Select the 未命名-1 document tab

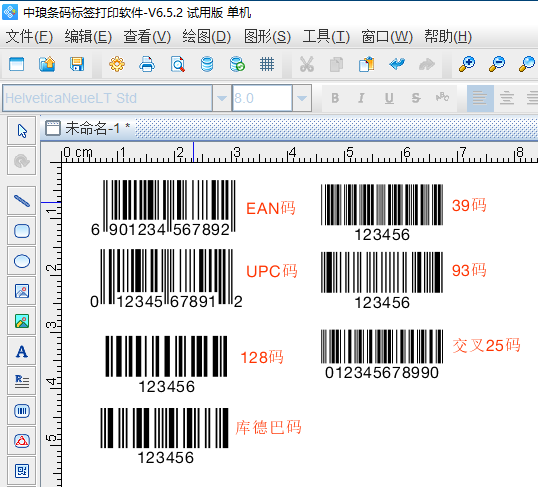[87, 128]
